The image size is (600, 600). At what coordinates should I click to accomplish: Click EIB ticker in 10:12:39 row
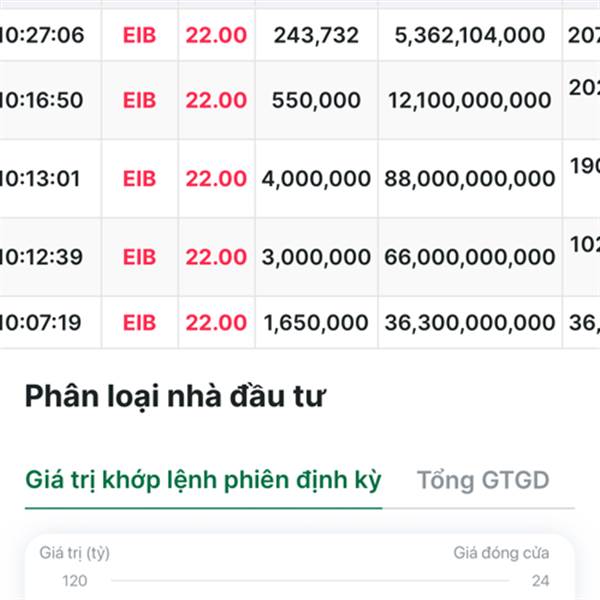(x=139, y=257)
